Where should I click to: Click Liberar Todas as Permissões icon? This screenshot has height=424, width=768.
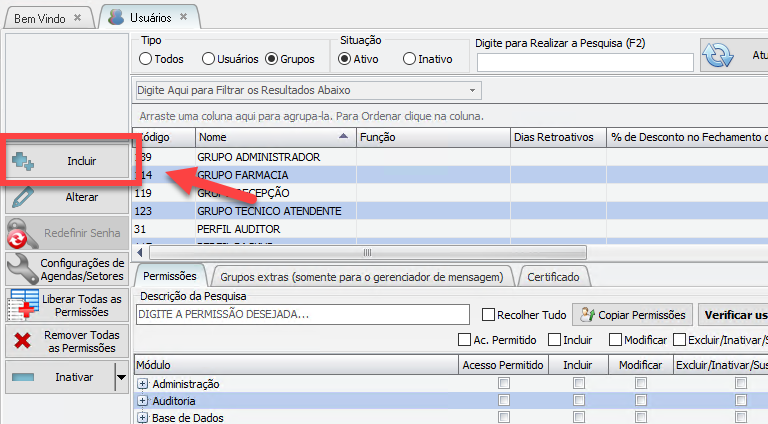pyautogui.click(x=21, y=304)
